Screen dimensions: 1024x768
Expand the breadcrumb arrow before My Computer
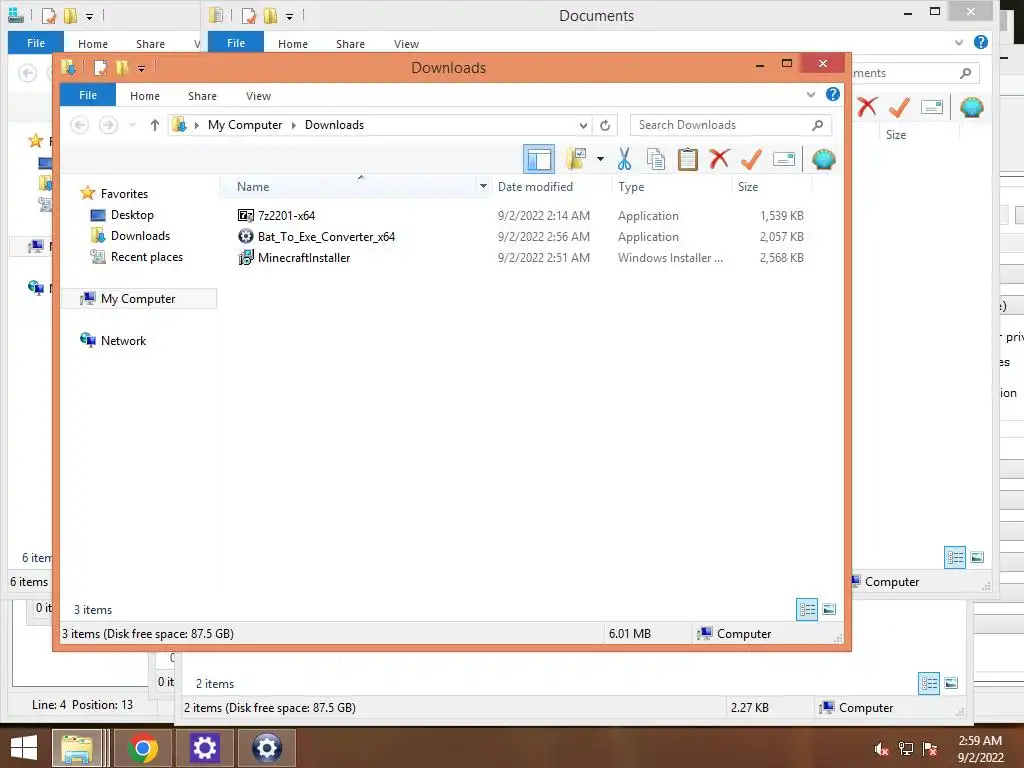coord(197,125)
